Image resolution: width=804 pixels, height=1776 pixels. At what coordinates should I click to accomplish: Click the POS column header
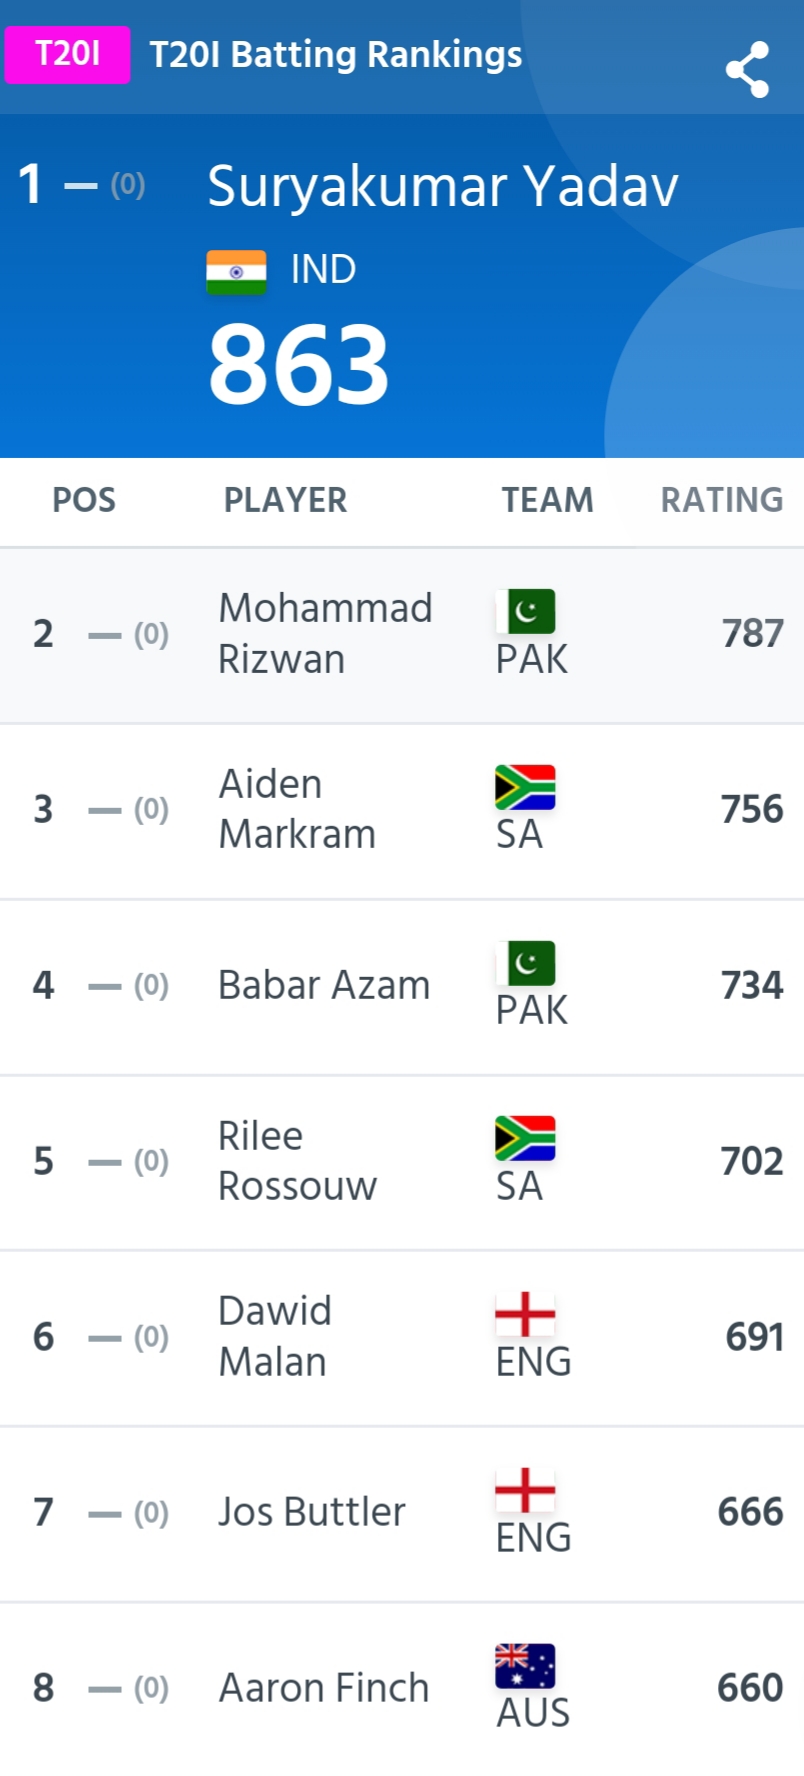pos(84,499)
